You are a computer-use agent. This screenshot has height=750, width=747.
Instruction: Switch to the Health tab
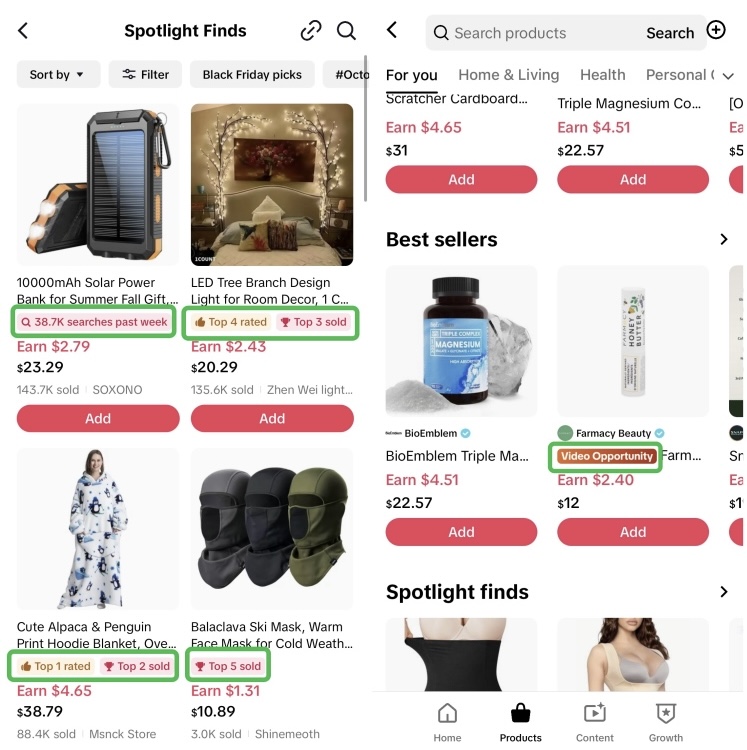[603, 75]
